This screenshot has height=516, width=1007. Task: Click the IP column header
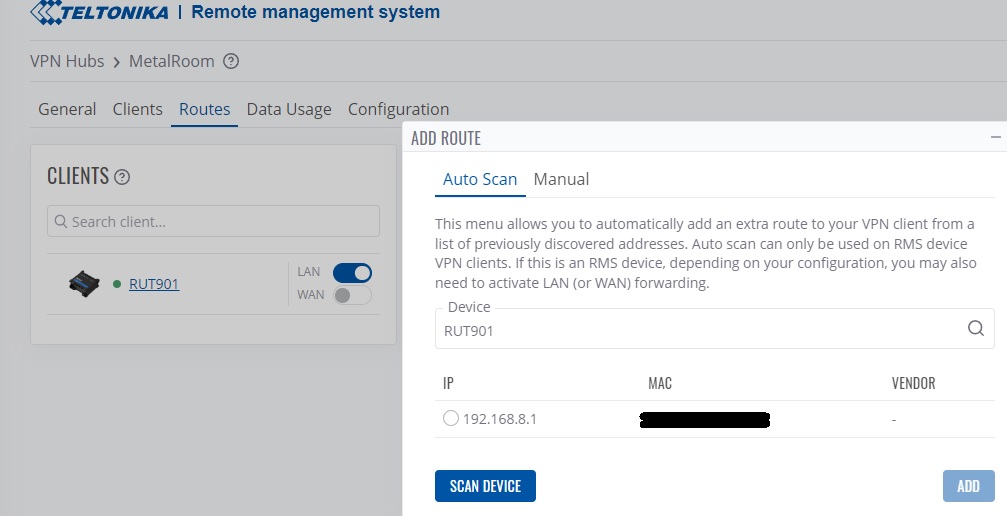[x=448, y=383]
